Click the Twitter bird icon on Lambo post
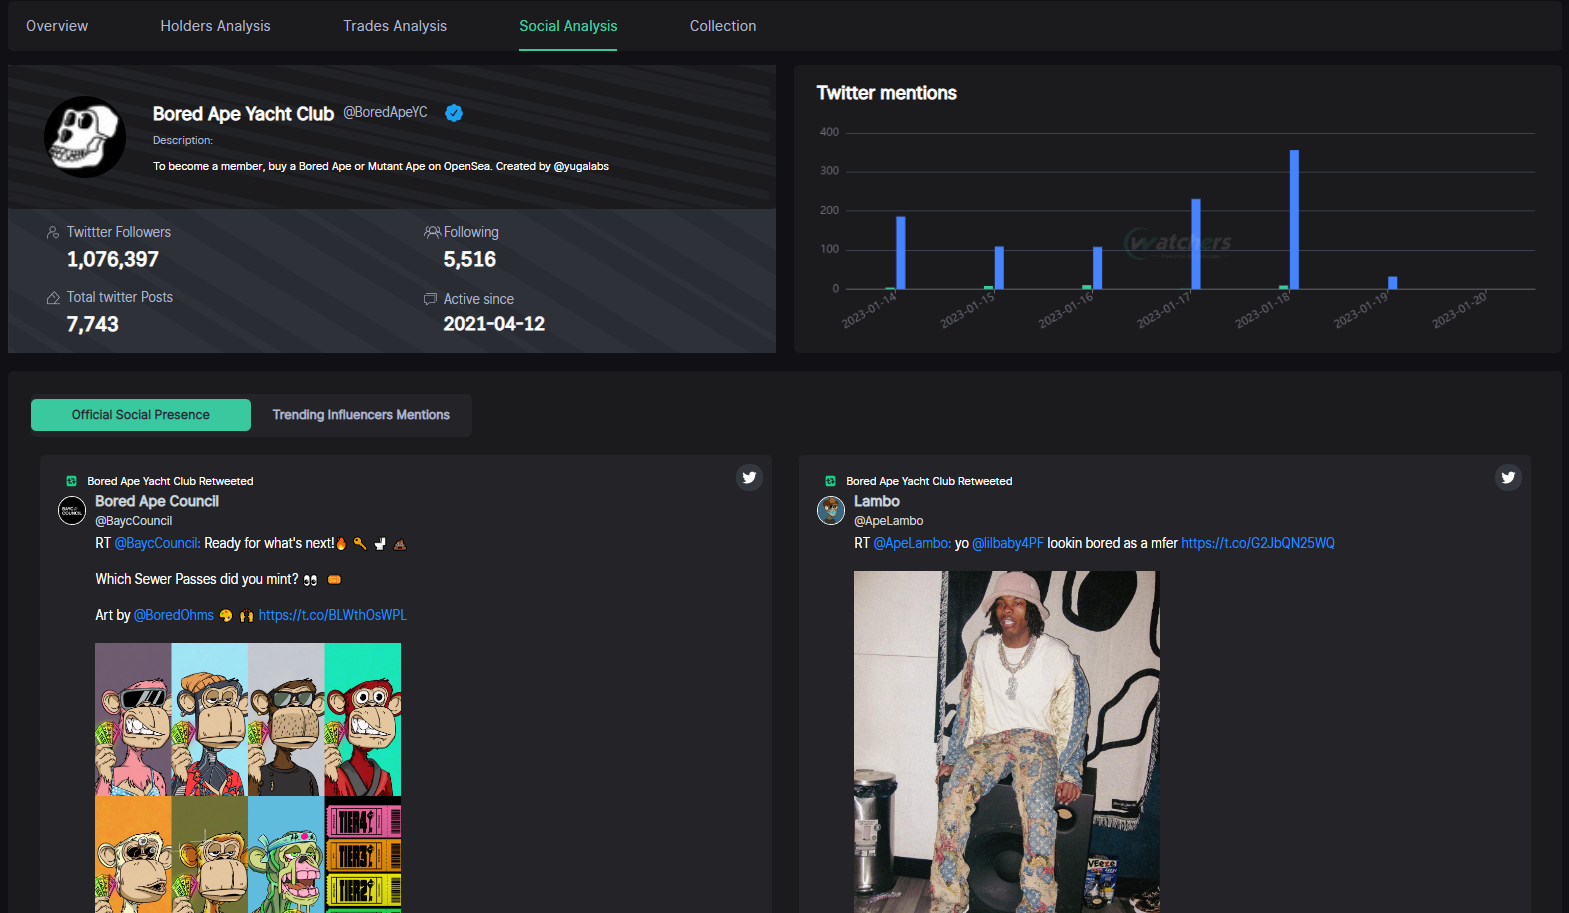Image resolution: width=1569 pixels, height=913 pixels. coord(1508,478)
